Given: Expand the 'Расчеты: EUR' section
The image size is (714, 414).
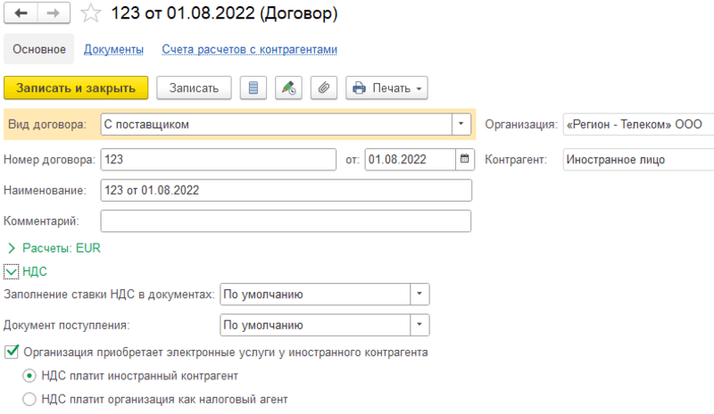Looking at the screenshot, I should (12, 248).
